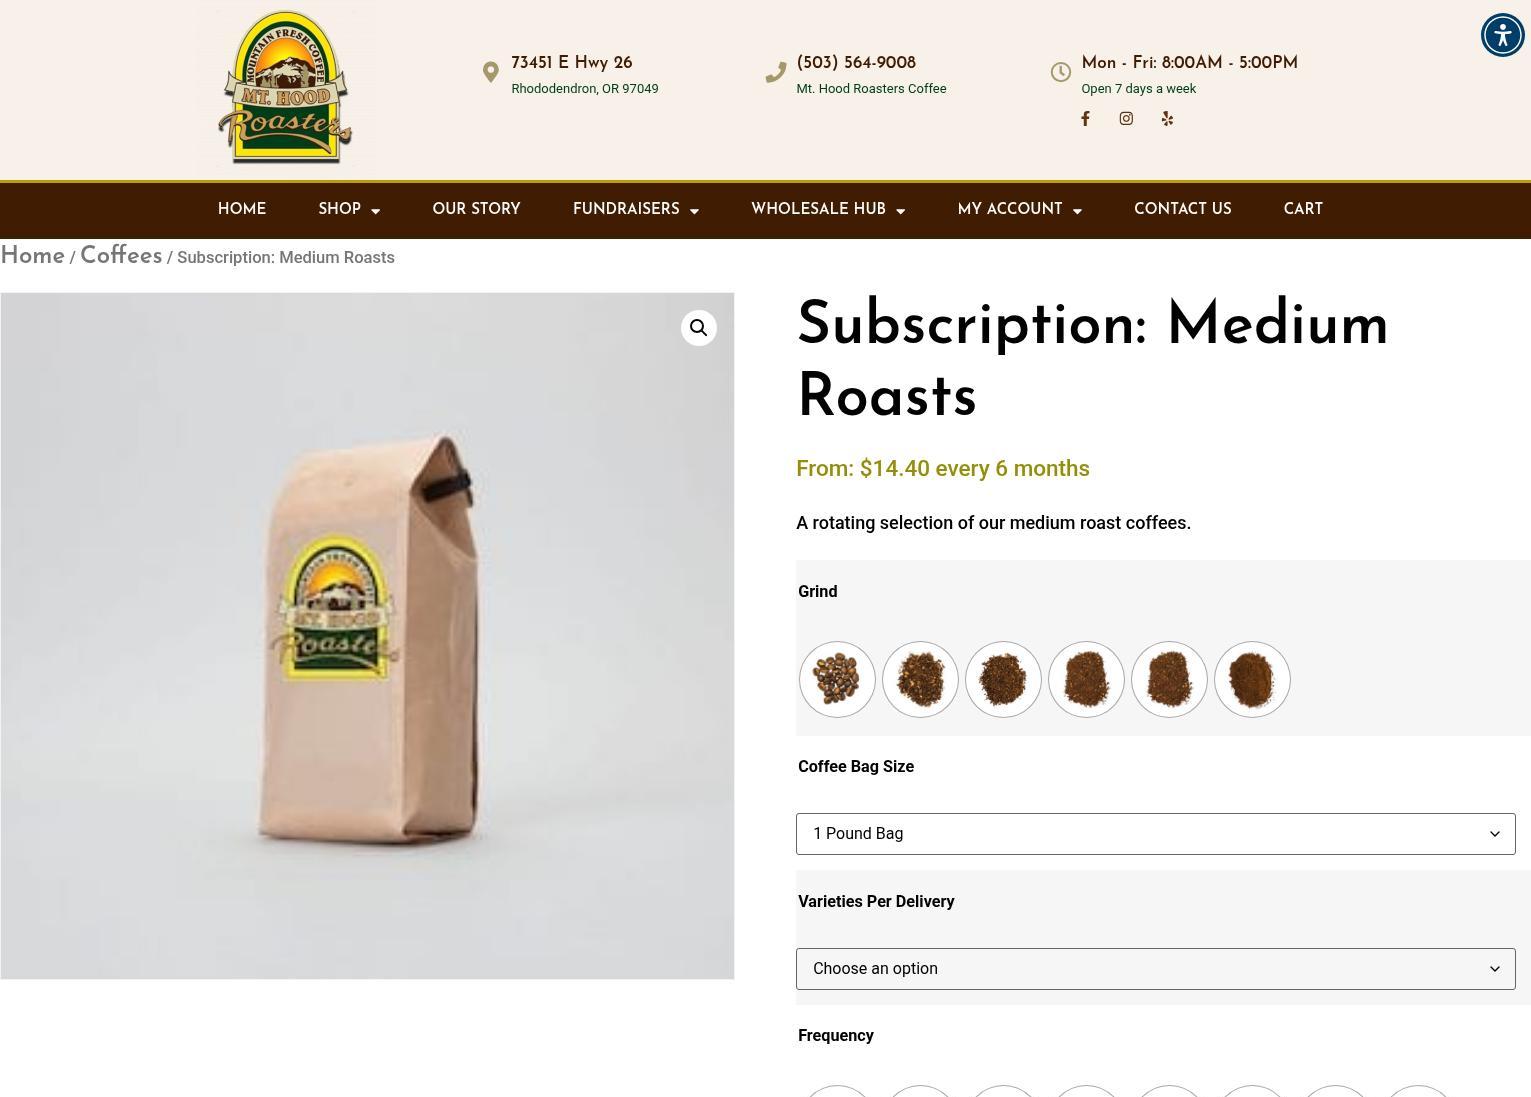Select the fourth grind swatch

click(x=1086, y=679)
